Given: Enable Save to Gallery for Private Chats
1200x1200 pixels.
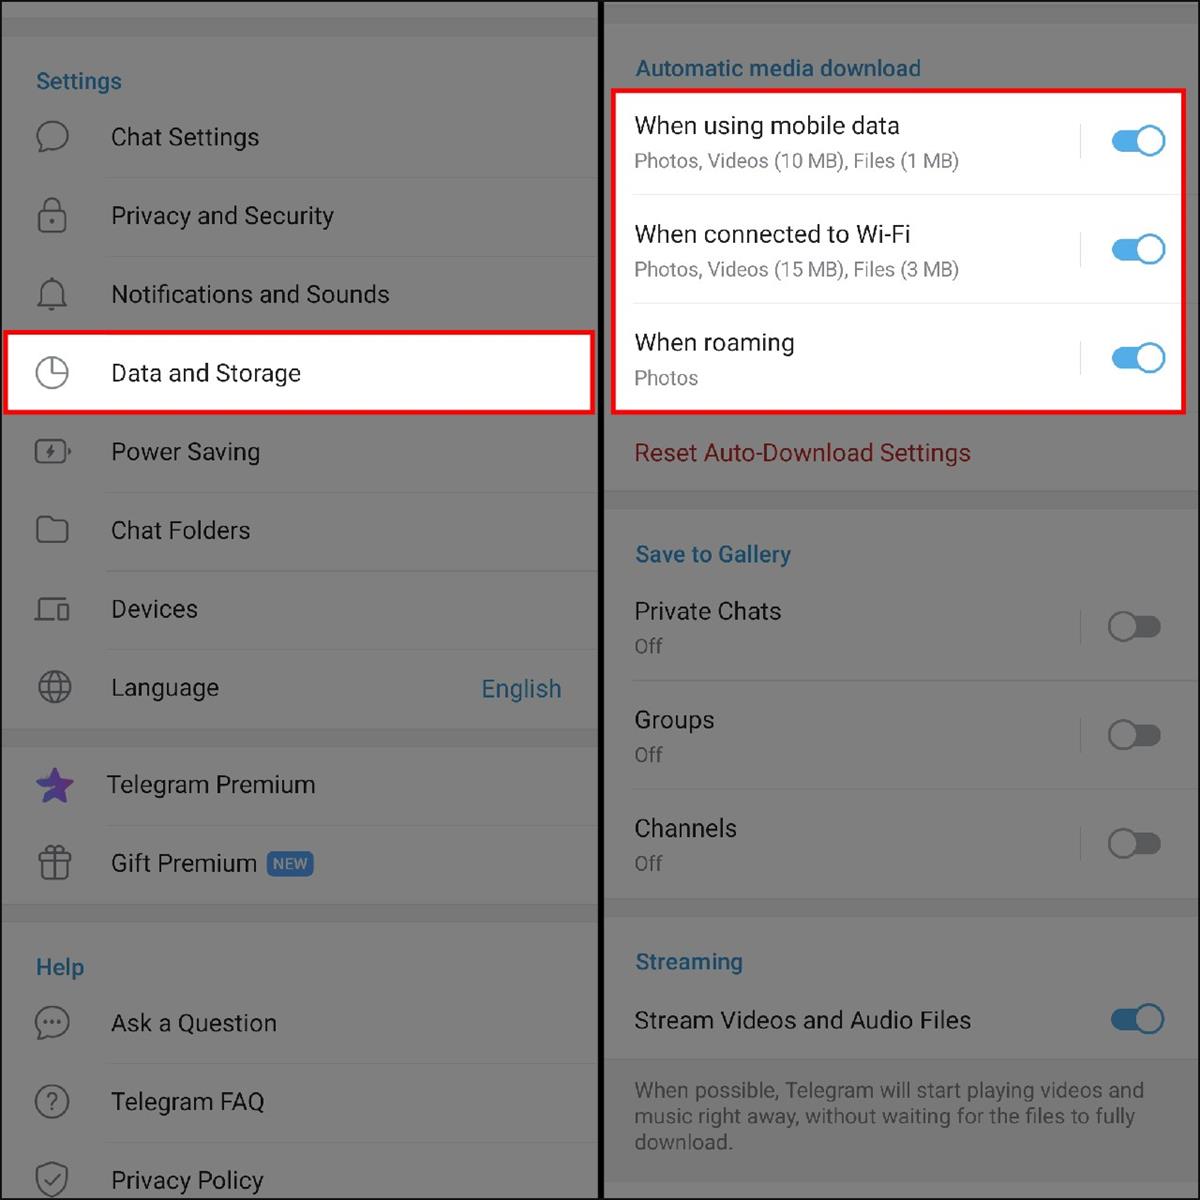Looking at the screenshot, I should [x=1134, y=627].
